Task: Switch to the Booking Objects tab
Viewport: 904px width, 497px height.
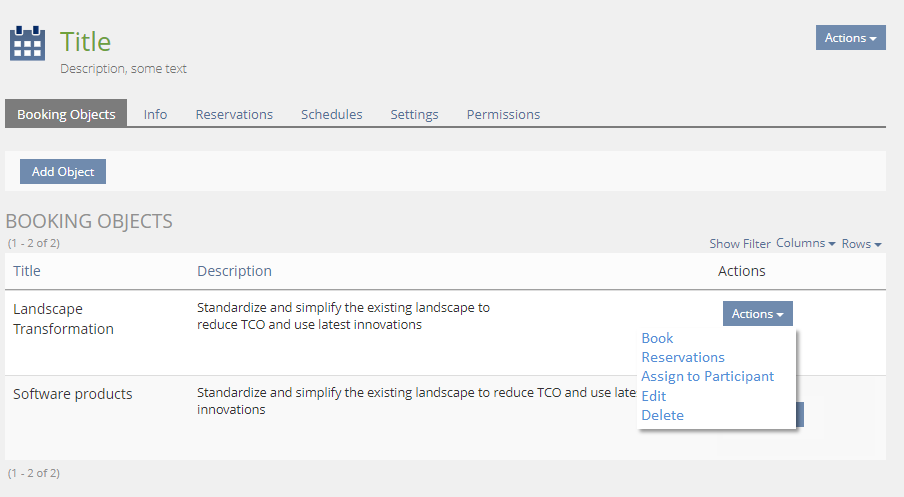Action: point(66,114)
